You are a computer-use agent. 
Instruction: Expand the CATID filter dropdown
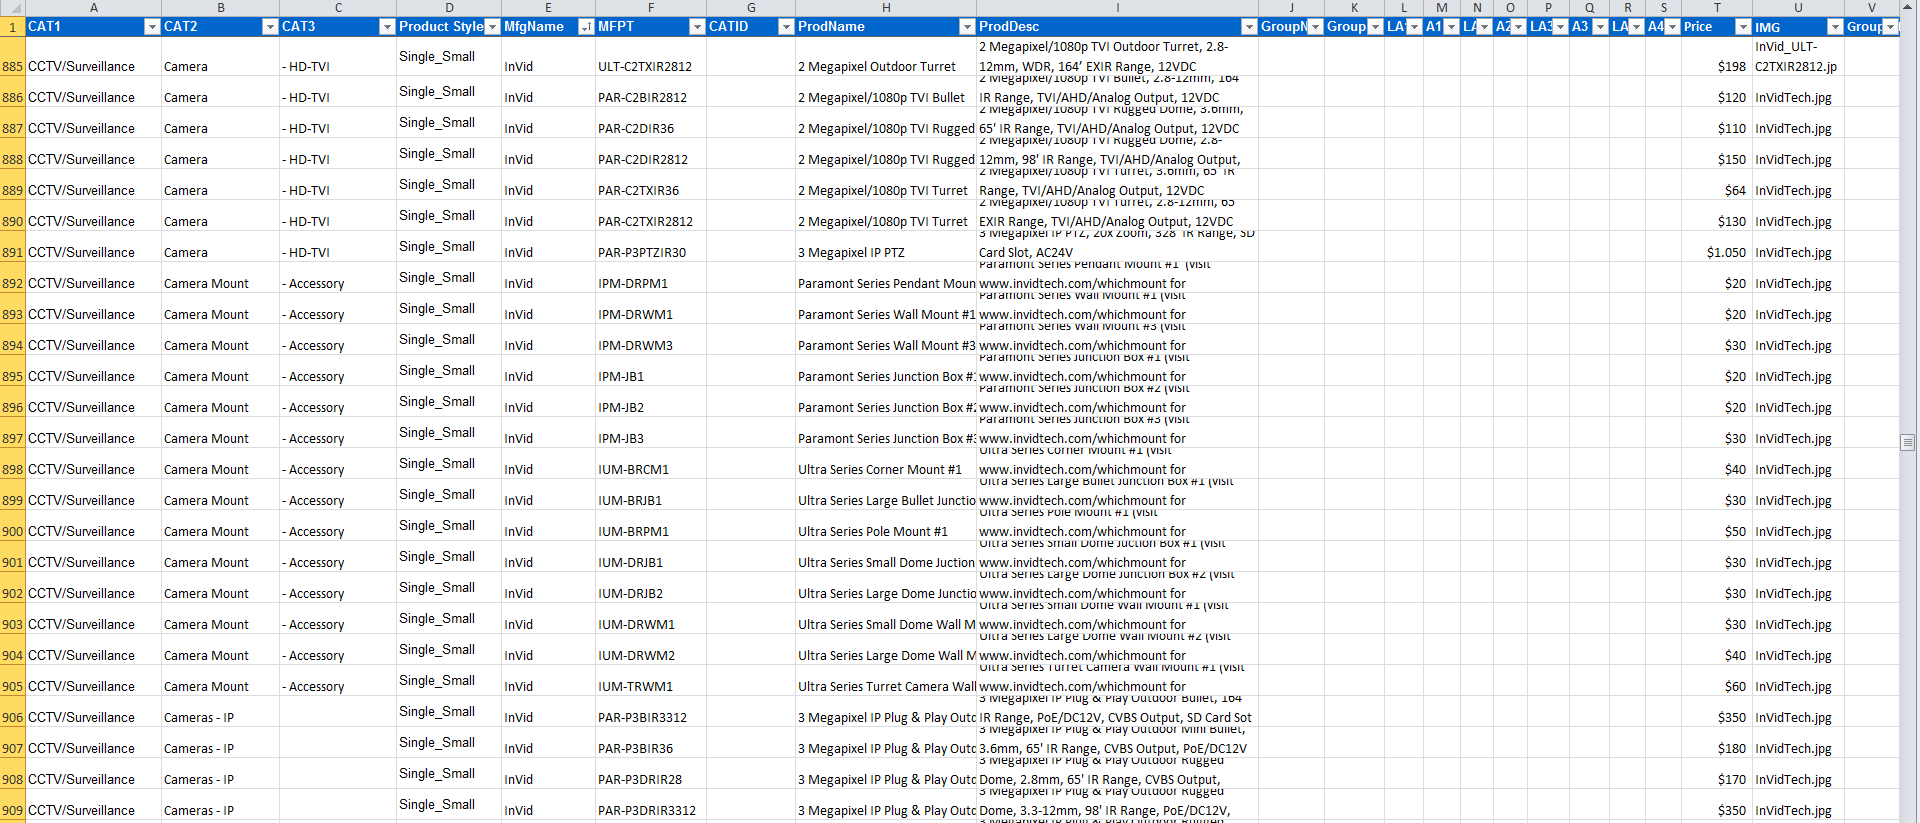pyautogui.click(x=786, y=27)
